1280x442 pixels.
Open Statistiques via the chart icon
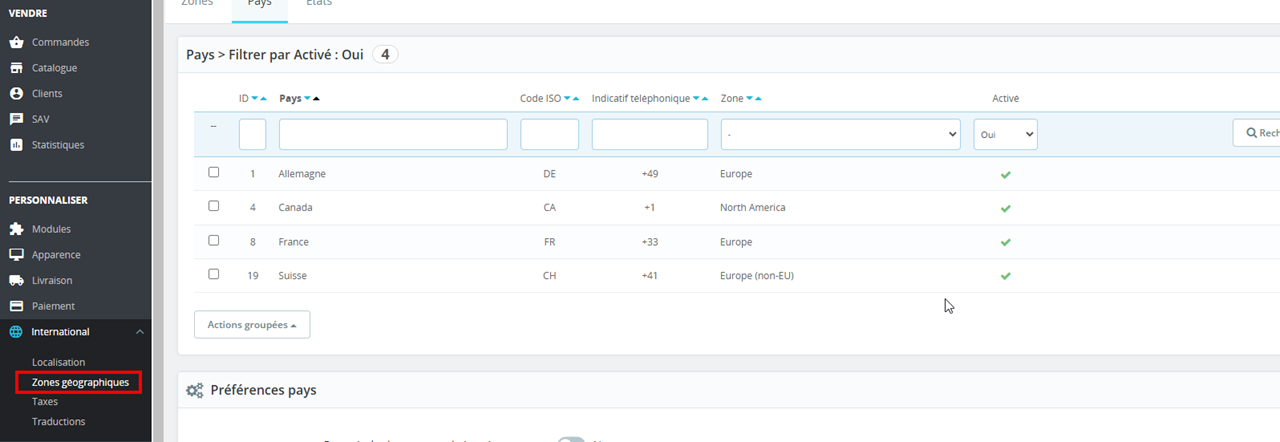pos(16,145)
